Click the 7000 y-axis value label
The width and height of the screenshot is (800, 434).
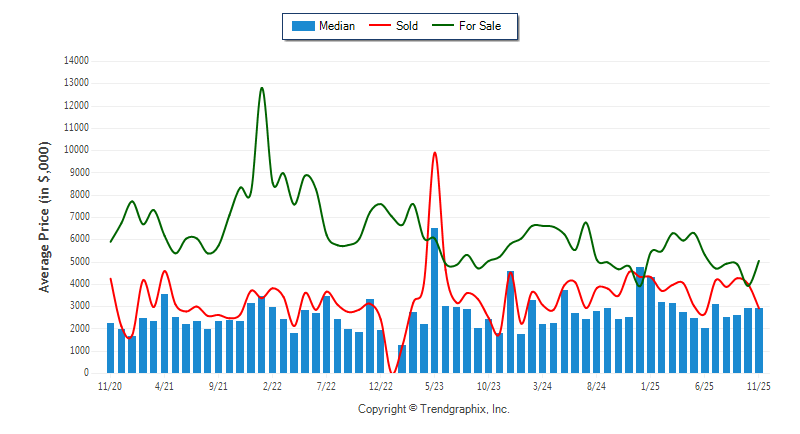tap(78, 217)
